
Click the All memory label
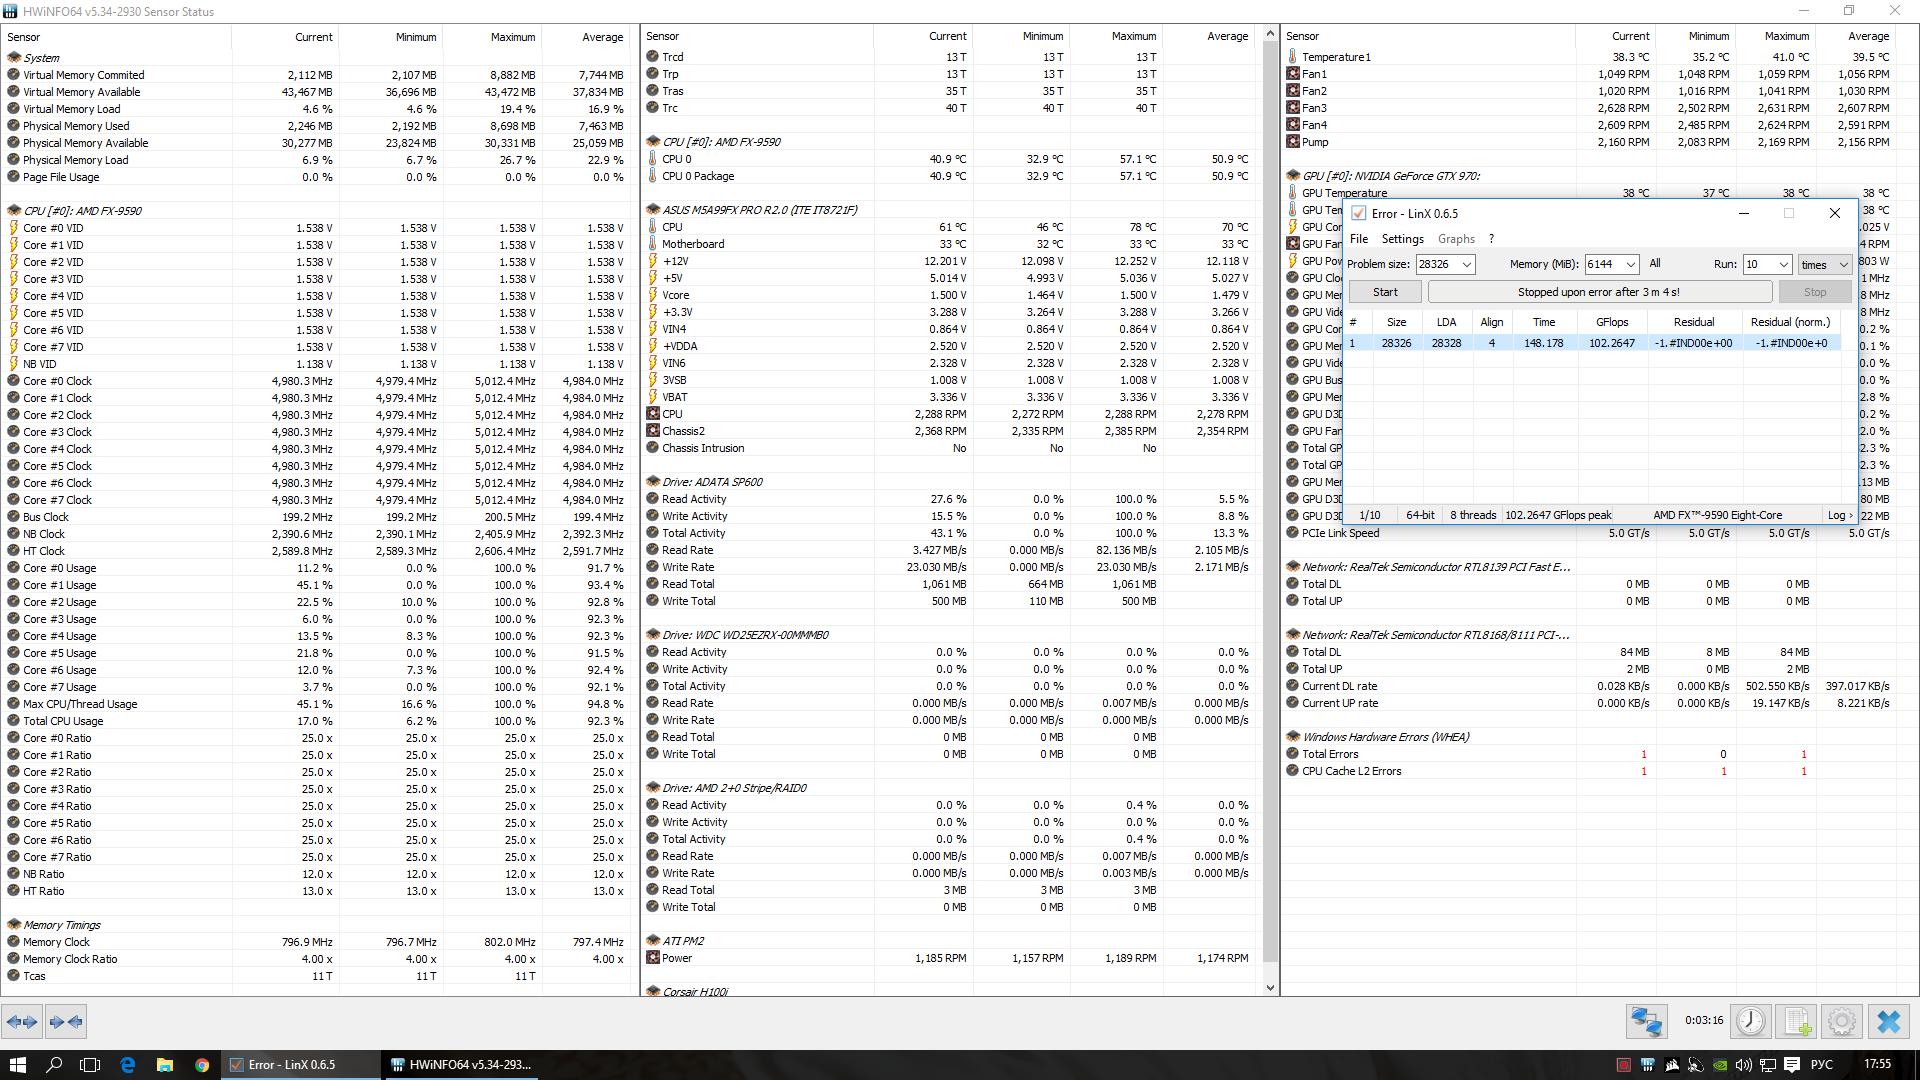[1655, 263]
